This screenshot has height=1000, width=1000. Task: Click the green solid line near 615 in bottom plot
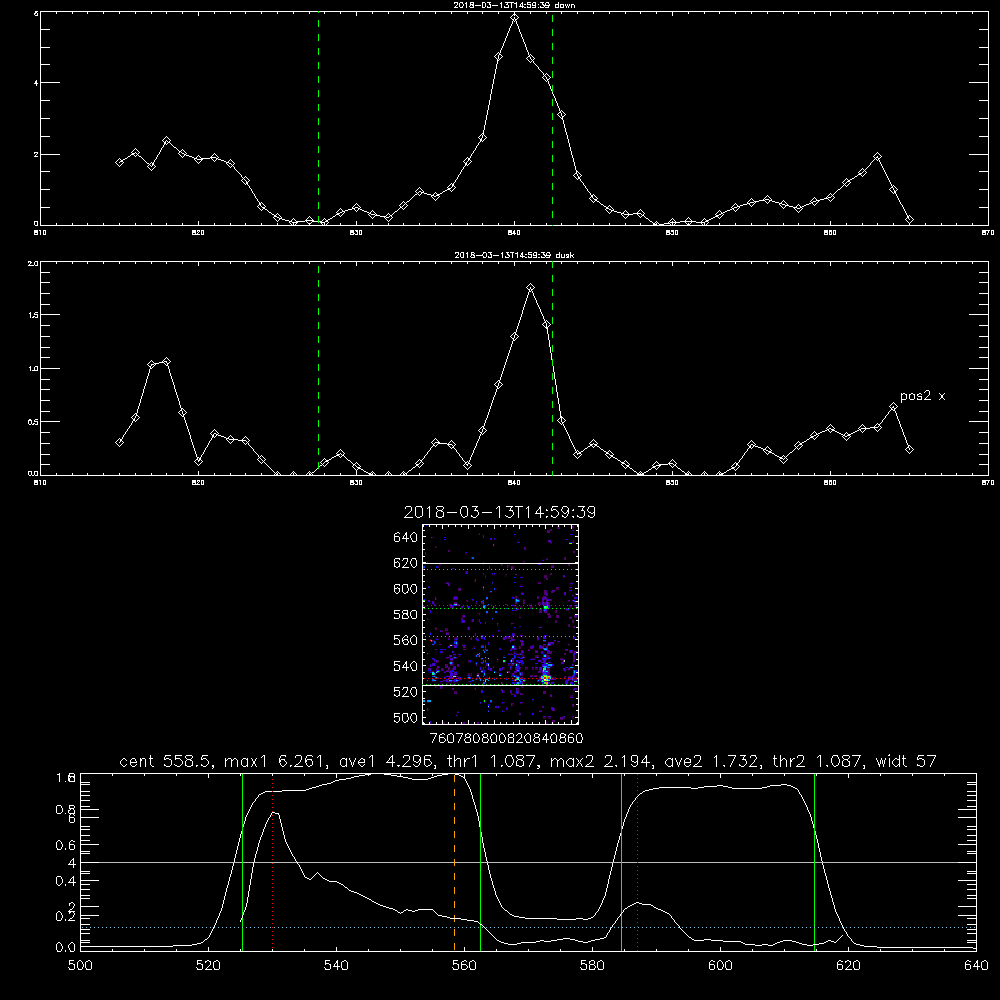coord(814,861)
